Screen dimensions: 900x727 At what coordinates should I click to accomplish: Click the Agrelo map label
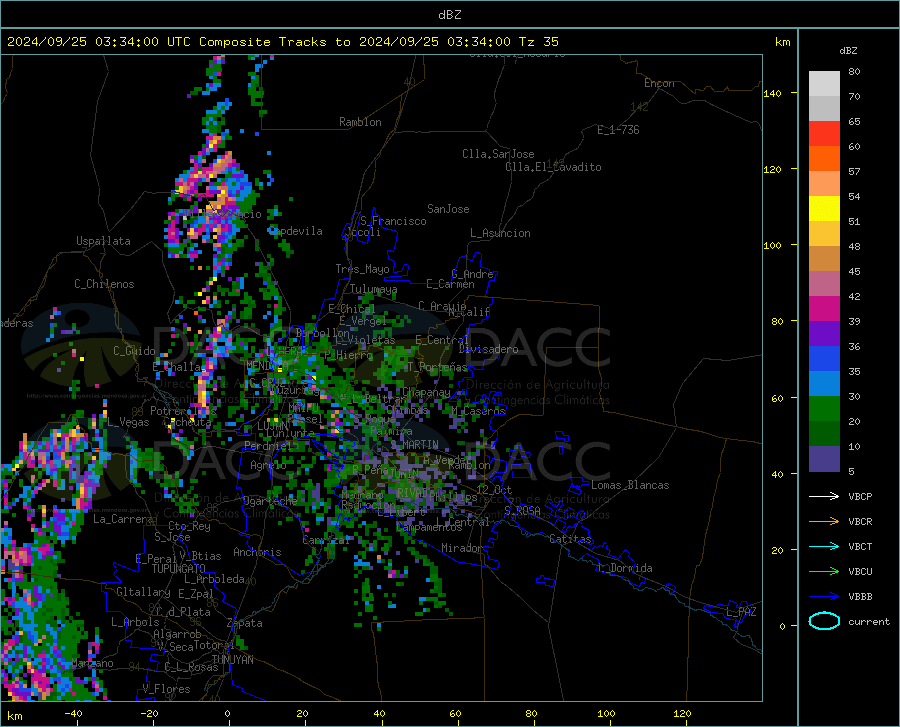(268, 465)
